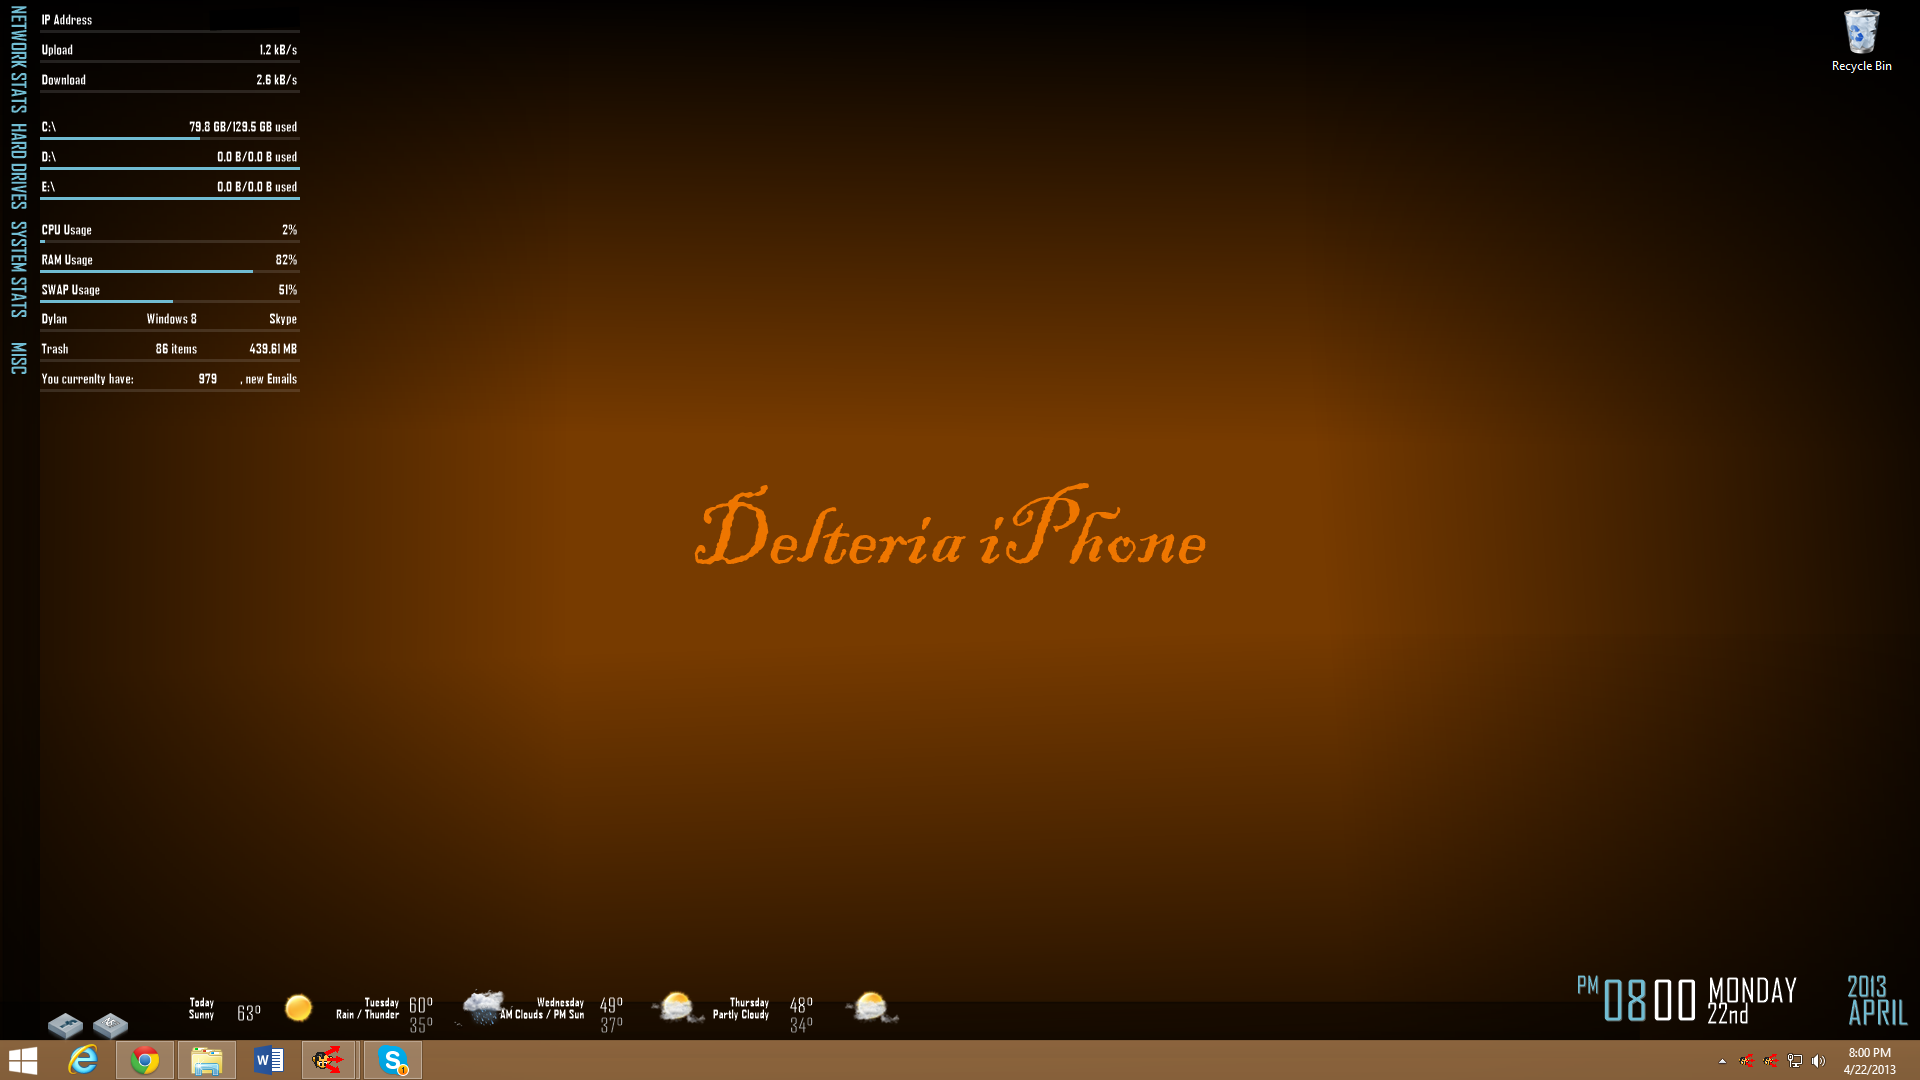Open Google Chrome in the taskbar
This screenshot has width=1920, height=1080.
(145, 1060)
